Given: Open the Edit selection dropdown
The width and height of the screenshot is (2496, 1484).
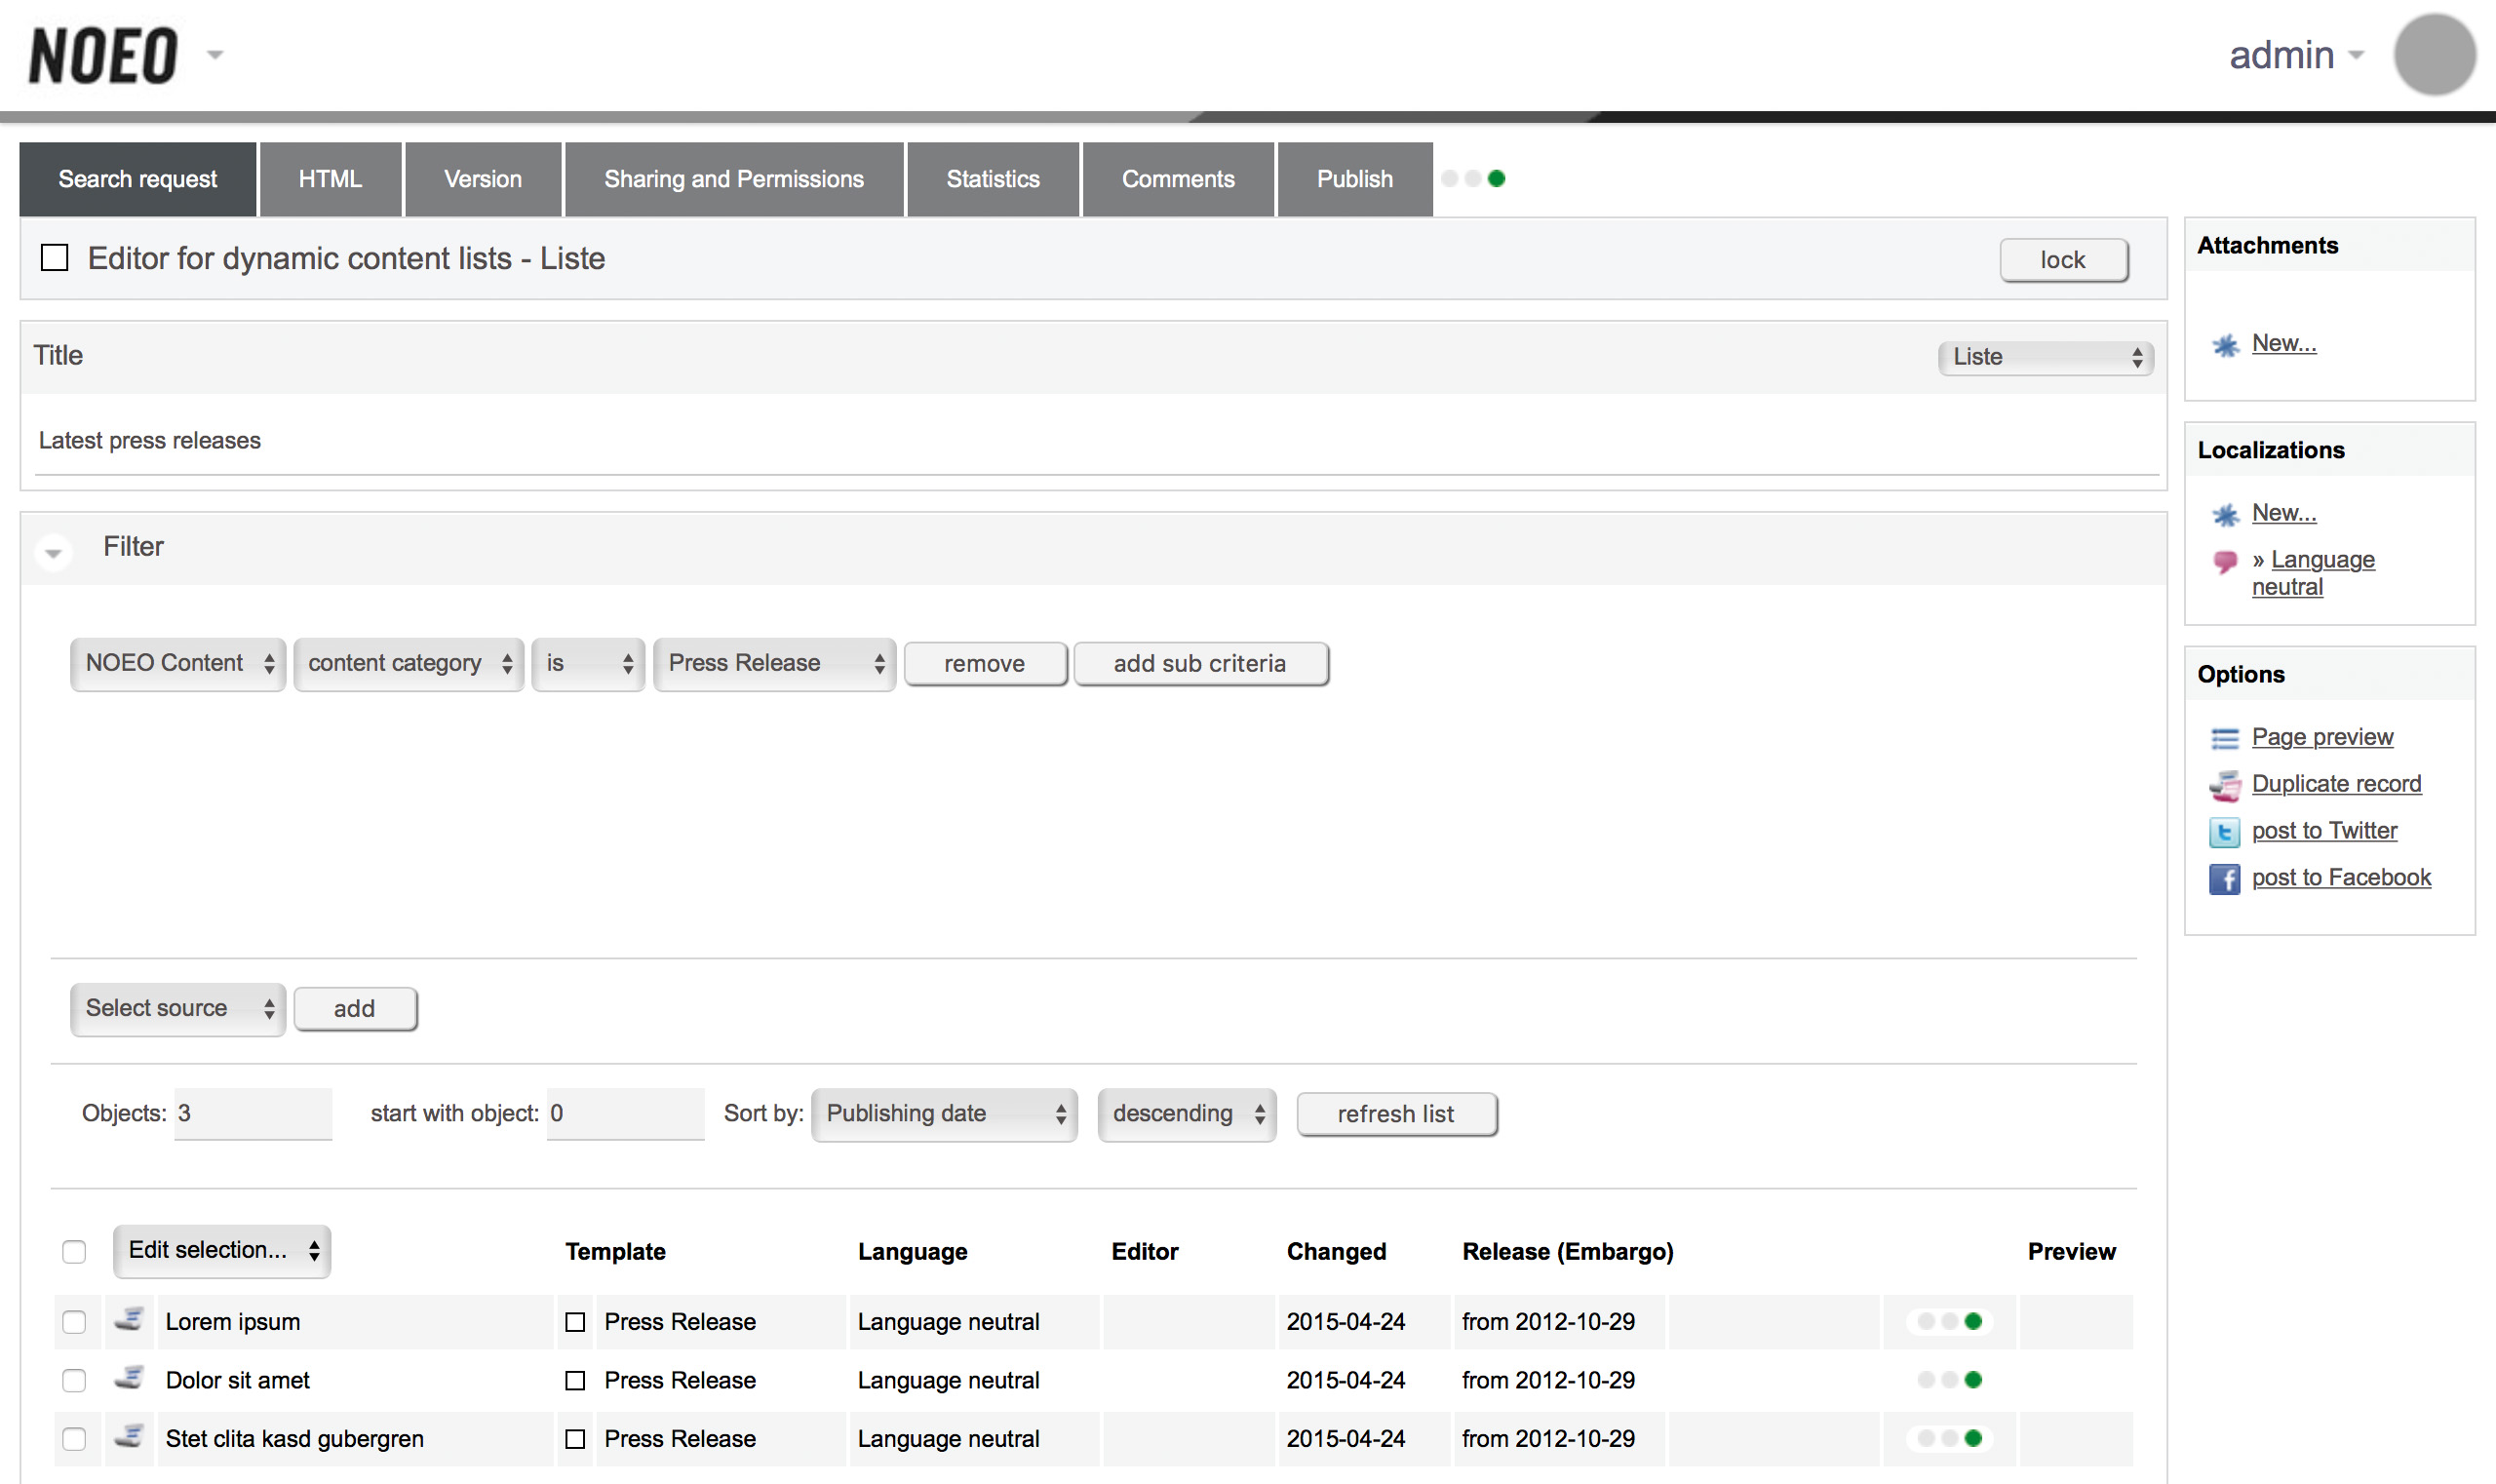Looking at the screenshot, I should 222,1250.
